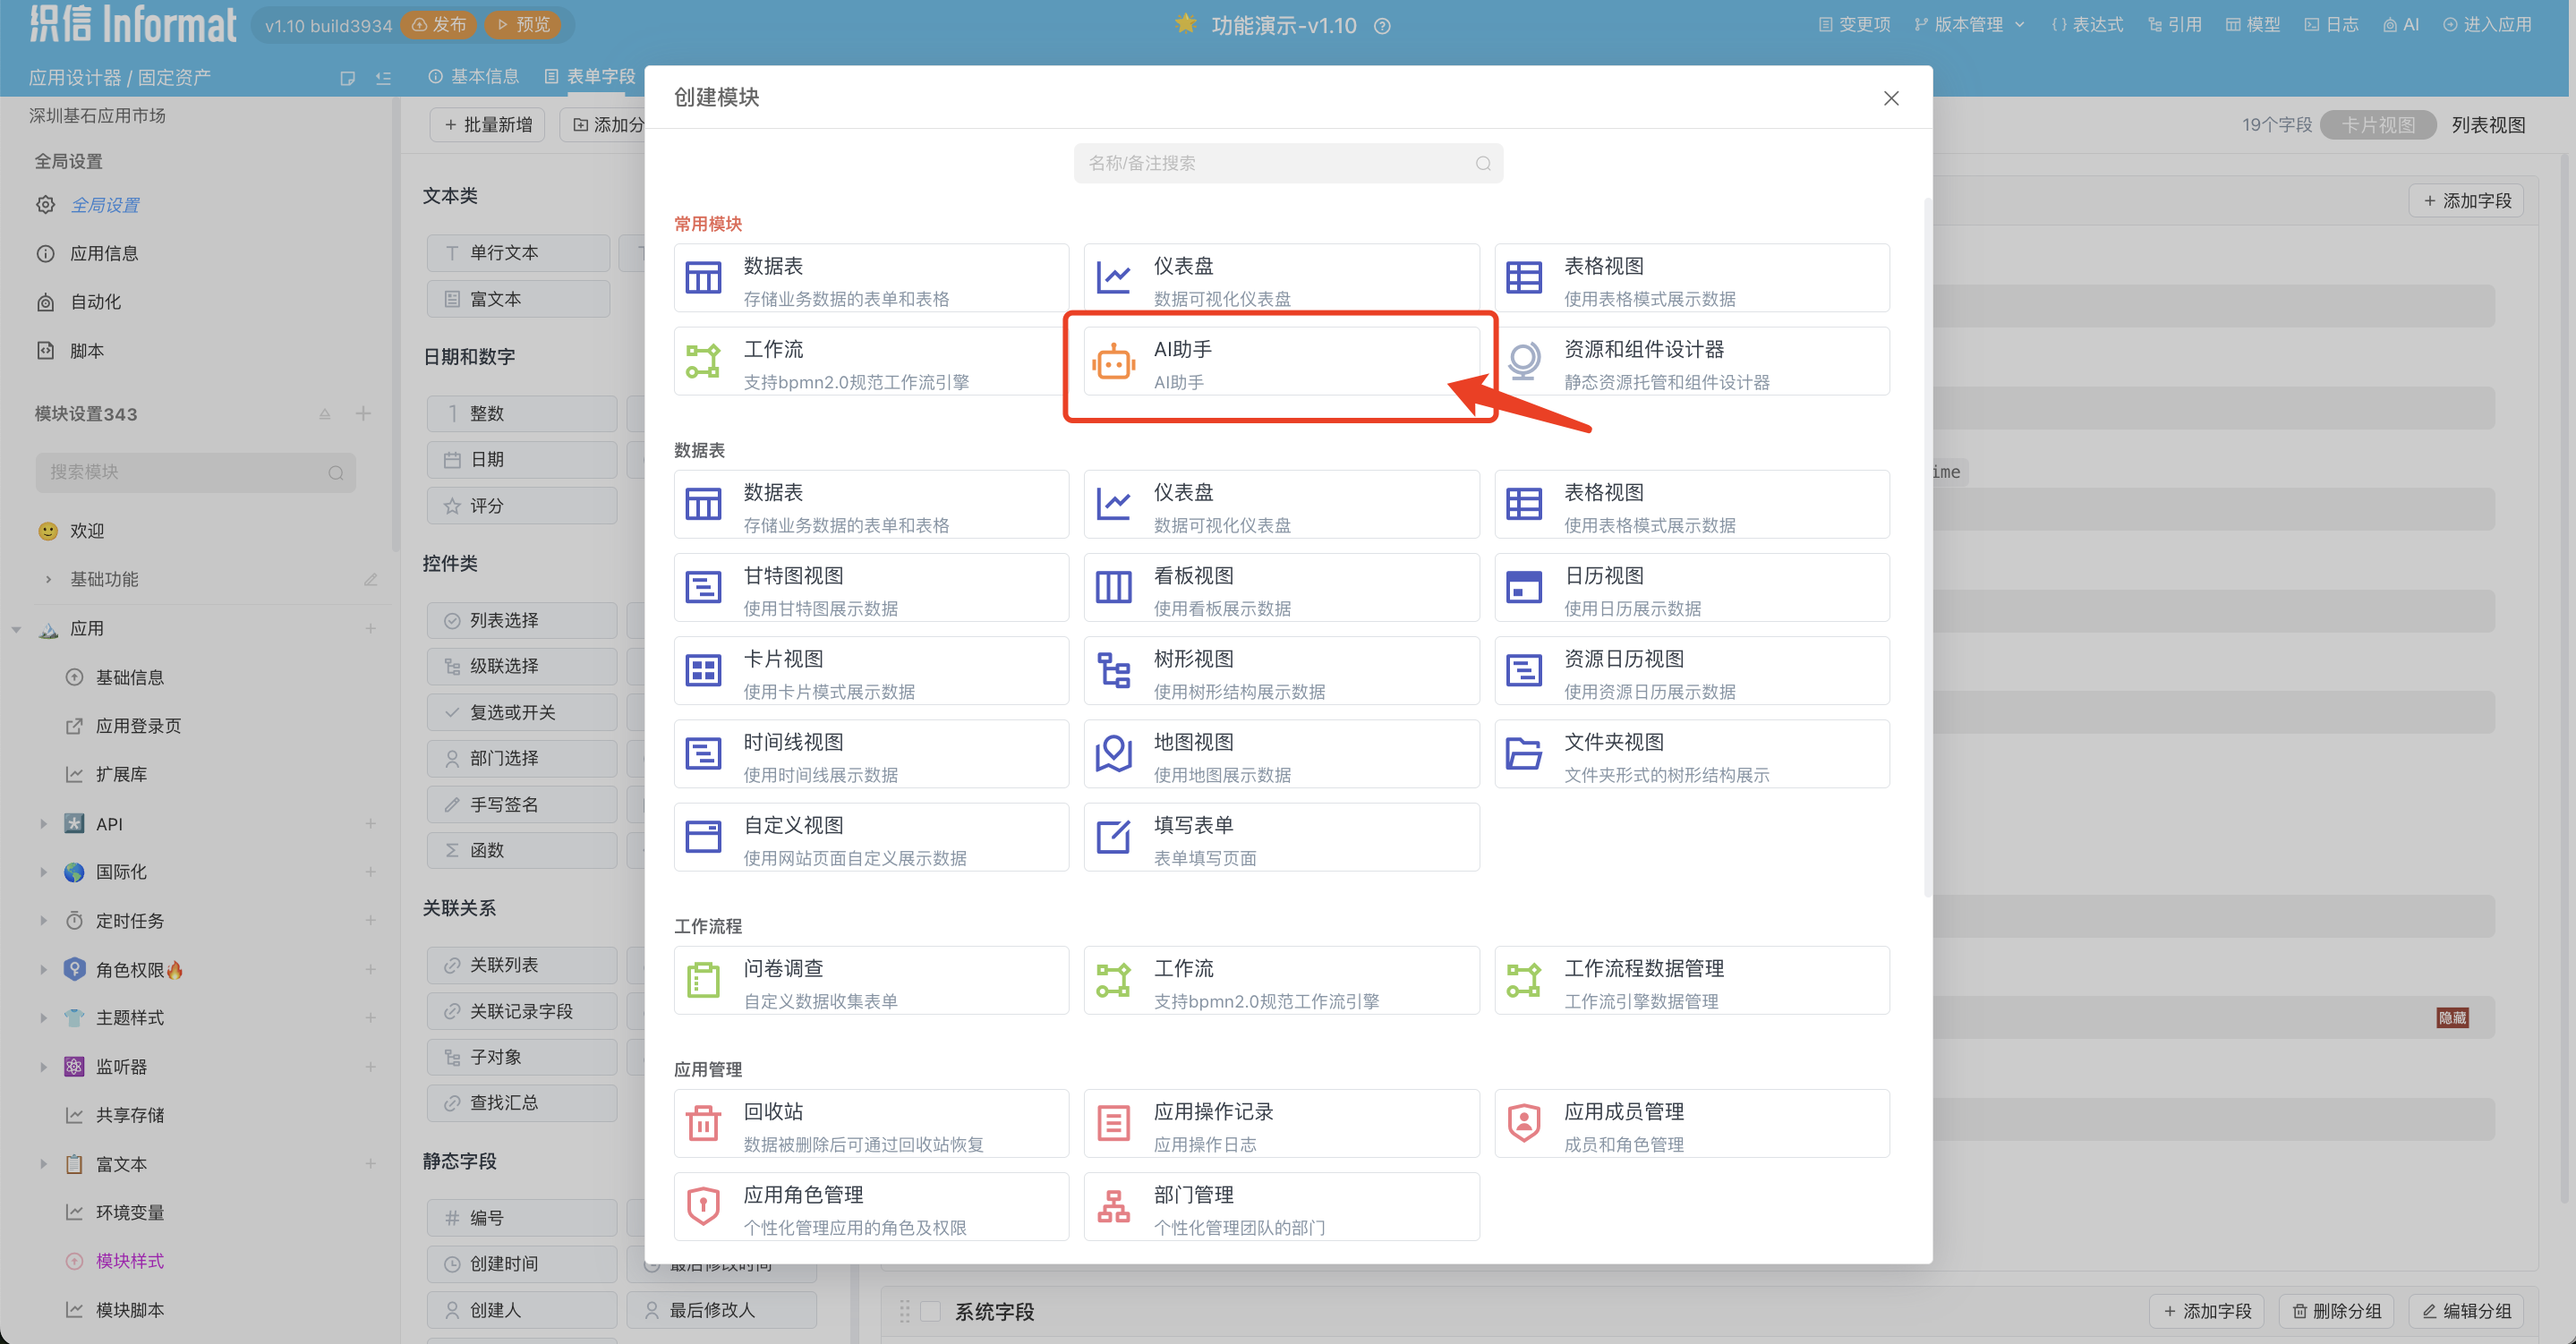Click the 批量新增 button
The height and width of the screenshot is (1344, 2576).
click(x=487, y=125)
